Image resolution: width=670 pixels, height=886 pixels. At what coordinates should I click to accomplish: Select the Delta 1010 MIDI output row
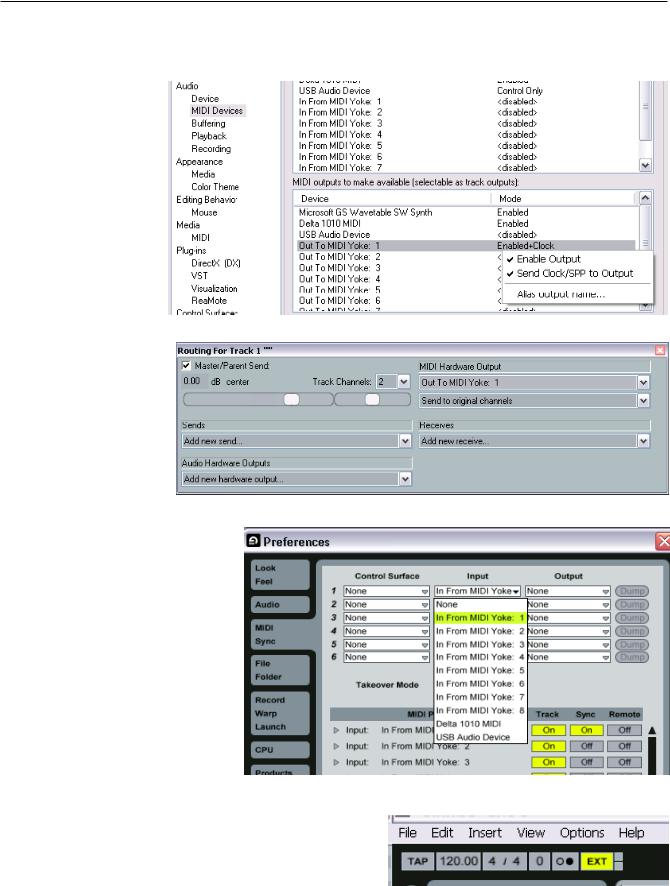[466, 224]
